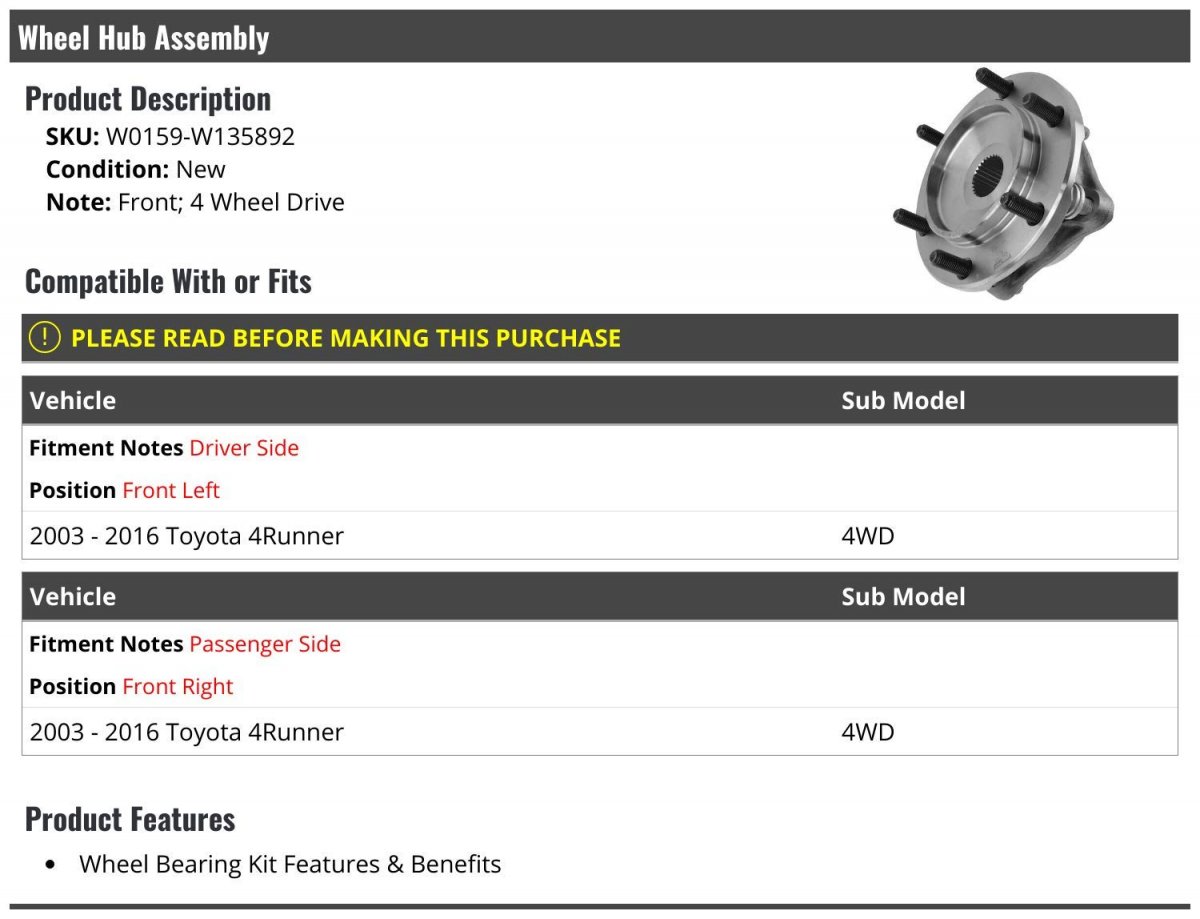This screenshot has height=919, width=1200.
Task: Click the PLEASE READ BEFORE MAKING THIS PURCHASE banner
Action: [x=600, y=338]
